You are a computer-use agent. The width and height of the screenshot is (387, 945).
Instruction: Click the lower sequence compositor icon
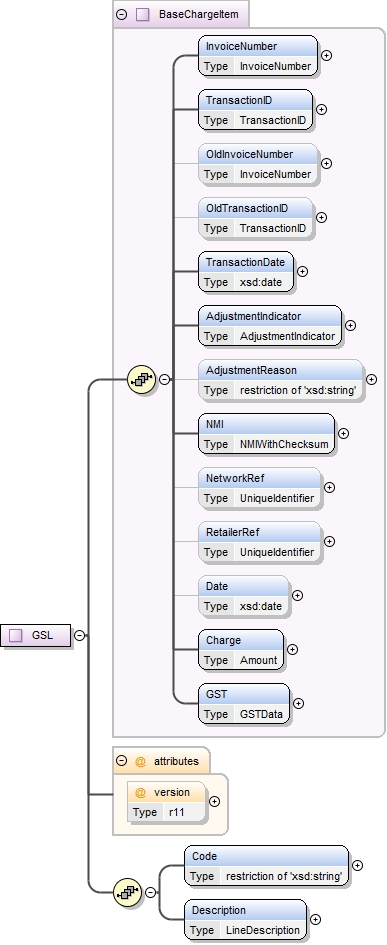tap(128, 893)
